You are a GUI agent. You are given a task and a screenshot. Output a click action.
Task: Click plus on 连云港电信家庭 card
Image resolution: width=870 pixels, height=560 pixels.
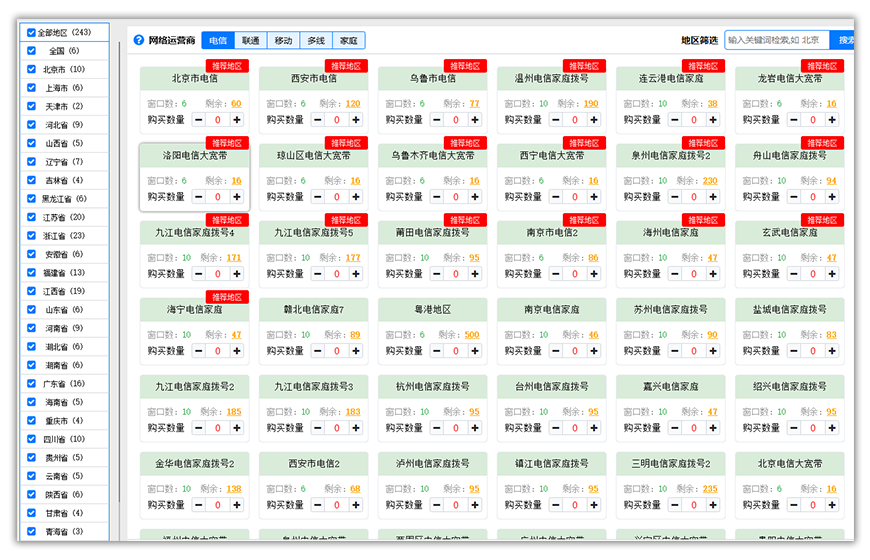click(x=713, y=119)
